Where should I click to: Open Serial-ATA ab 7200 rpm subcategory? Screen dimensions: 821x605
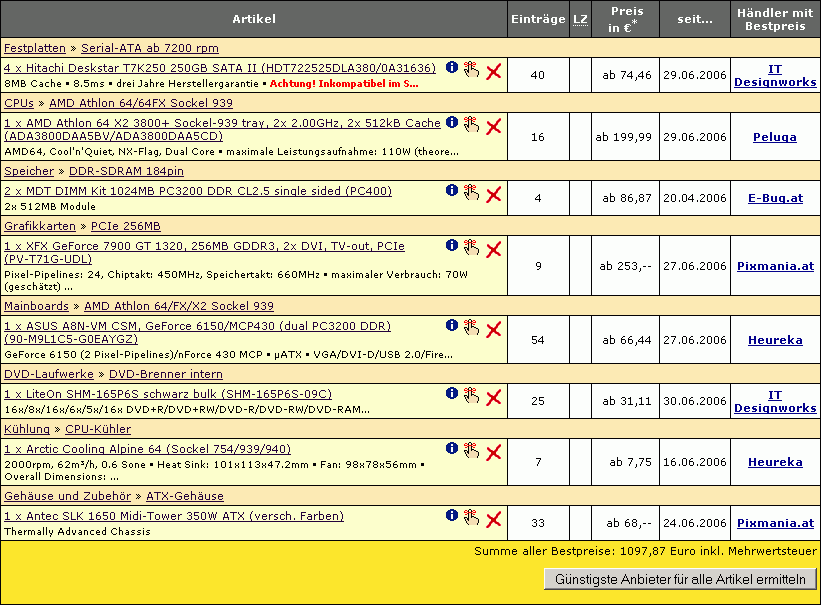150,48
